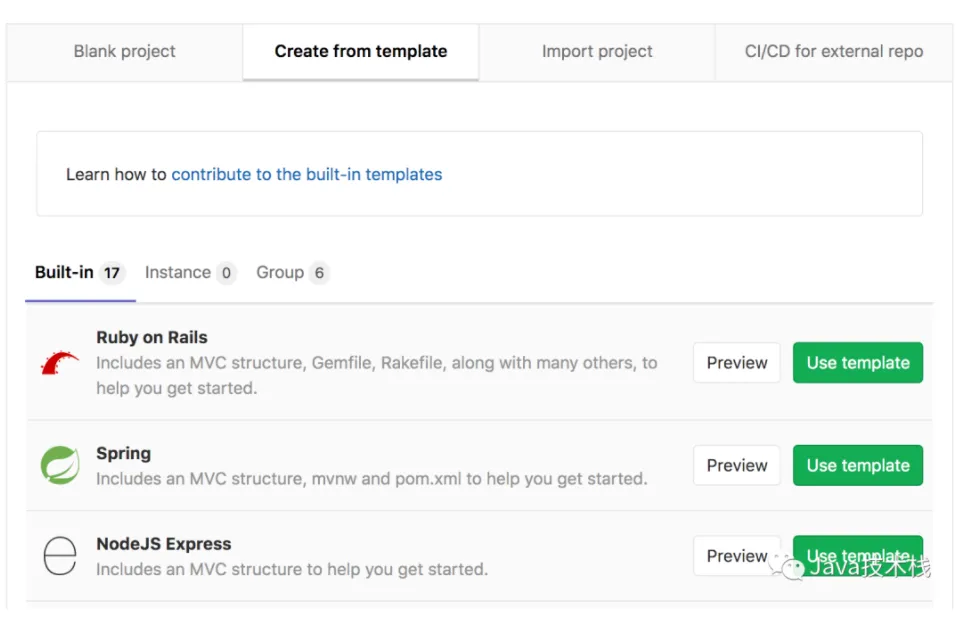Show Group templates tab
966x636 pixels.
pos(291,273)
